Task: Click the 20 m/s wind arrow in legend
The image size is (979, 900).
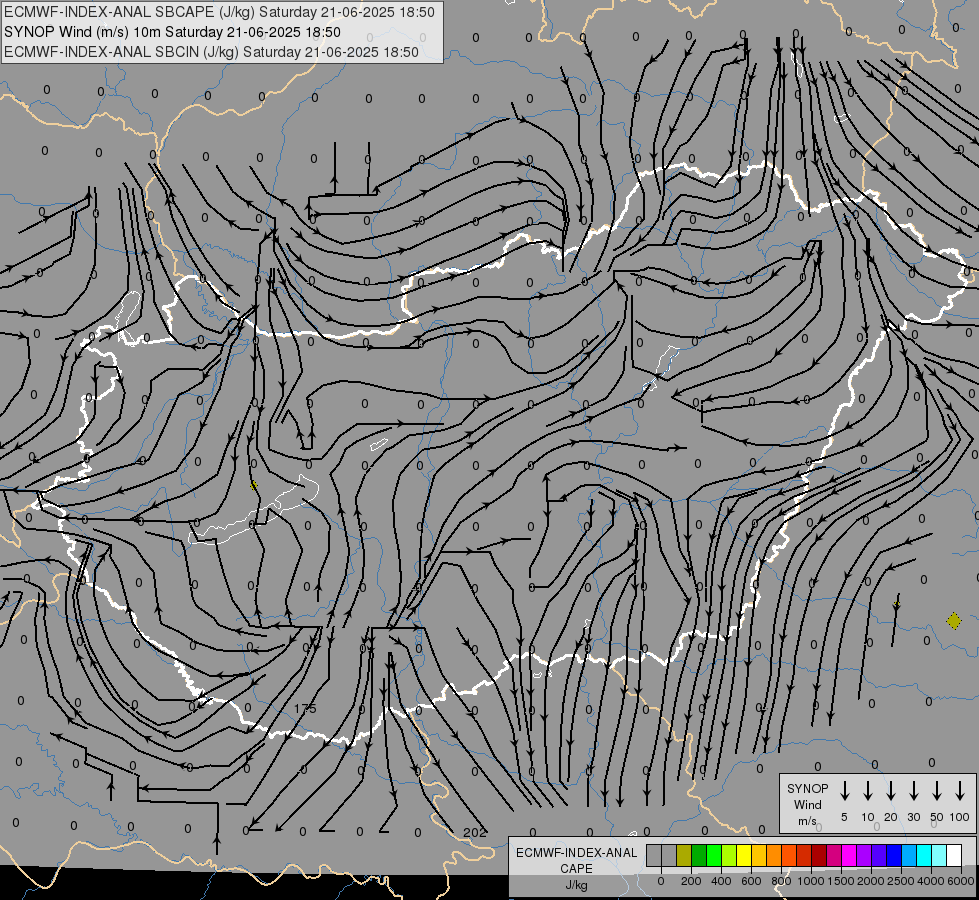Action: (x=891, y=791)
